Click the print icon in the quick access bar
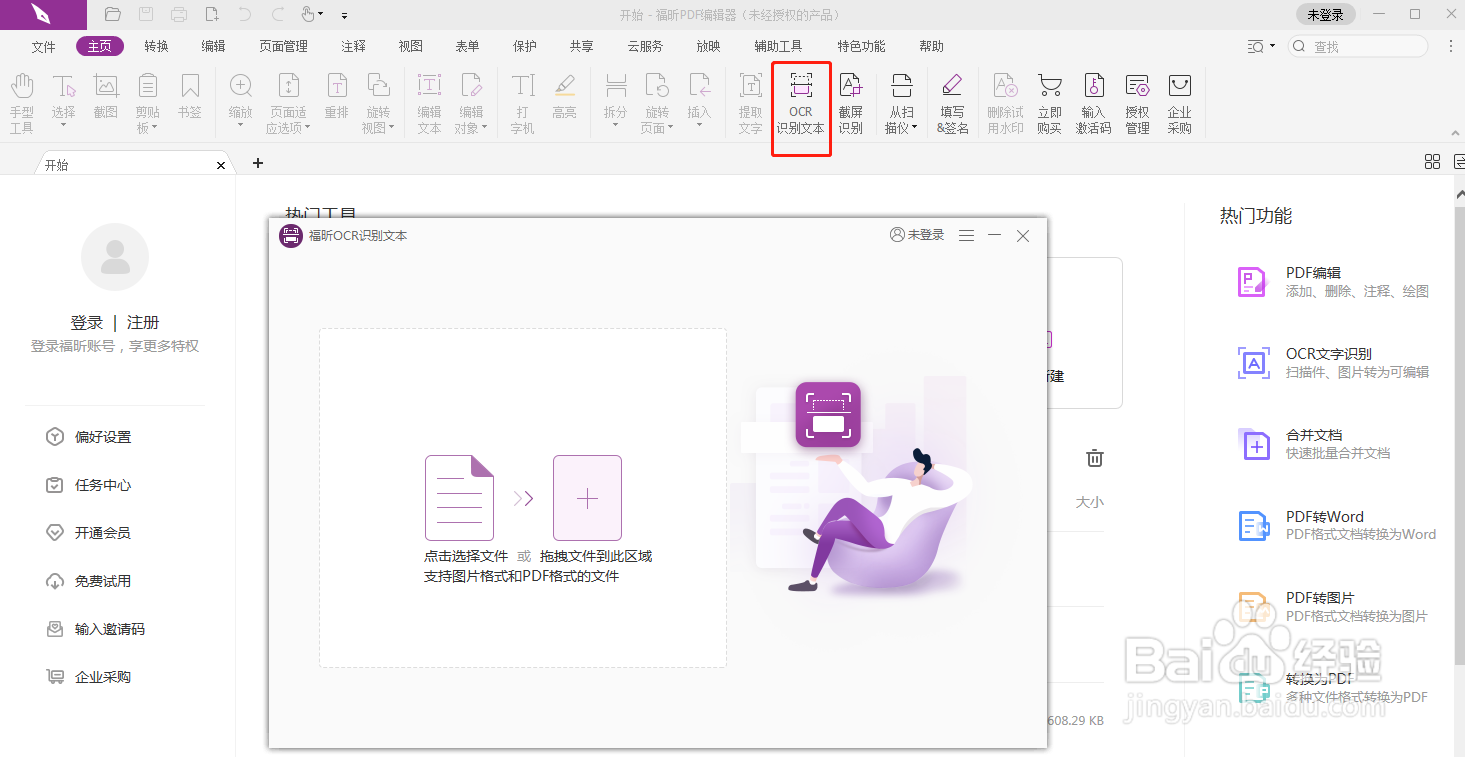Viewport: 1465px width, 757px height. coord(179,14)
